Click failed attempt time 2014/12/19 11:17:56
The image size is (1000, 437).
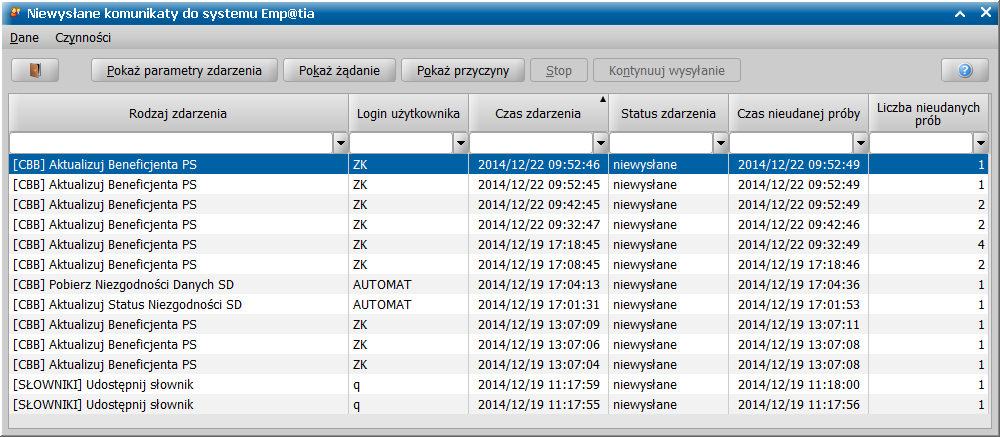coord(799,404)
